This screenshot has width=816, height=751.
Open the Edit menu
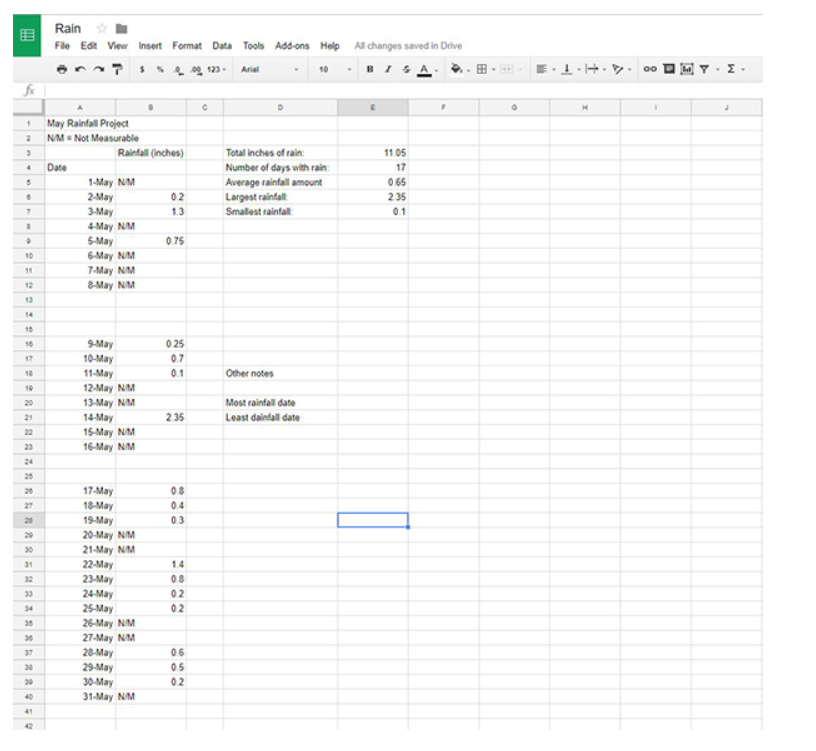[x=88, y=46]
